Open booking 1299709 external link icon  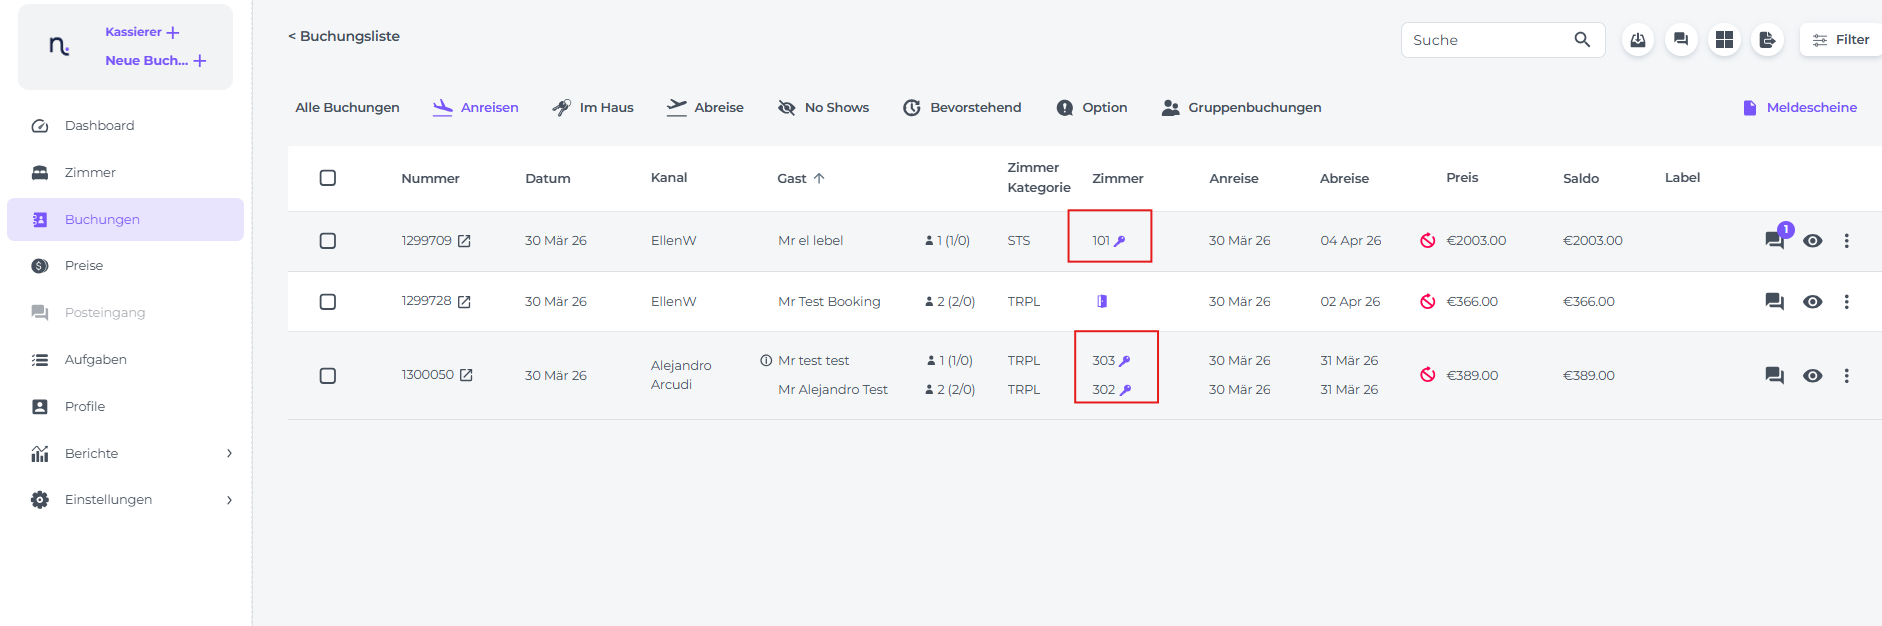click(464, 241)
